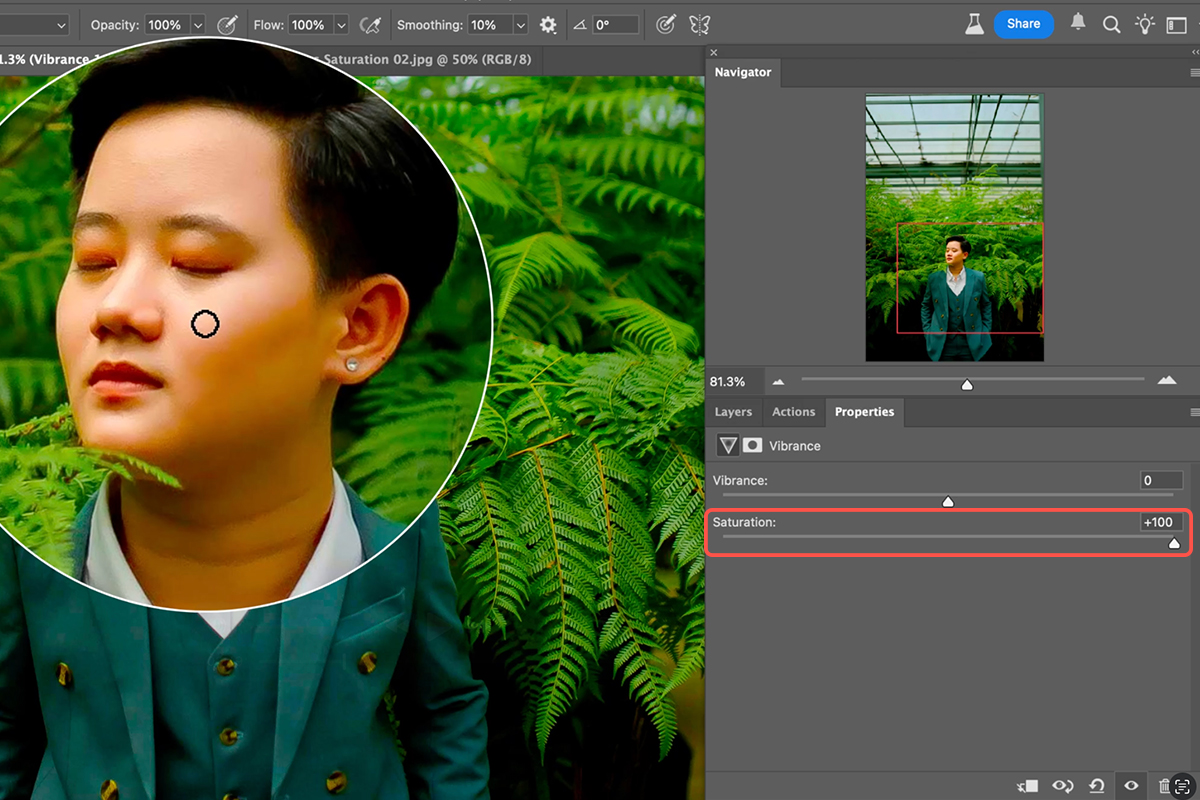Expand the Flow dropdown arrow
The image size is (1200, 800).
pos(341,25)
